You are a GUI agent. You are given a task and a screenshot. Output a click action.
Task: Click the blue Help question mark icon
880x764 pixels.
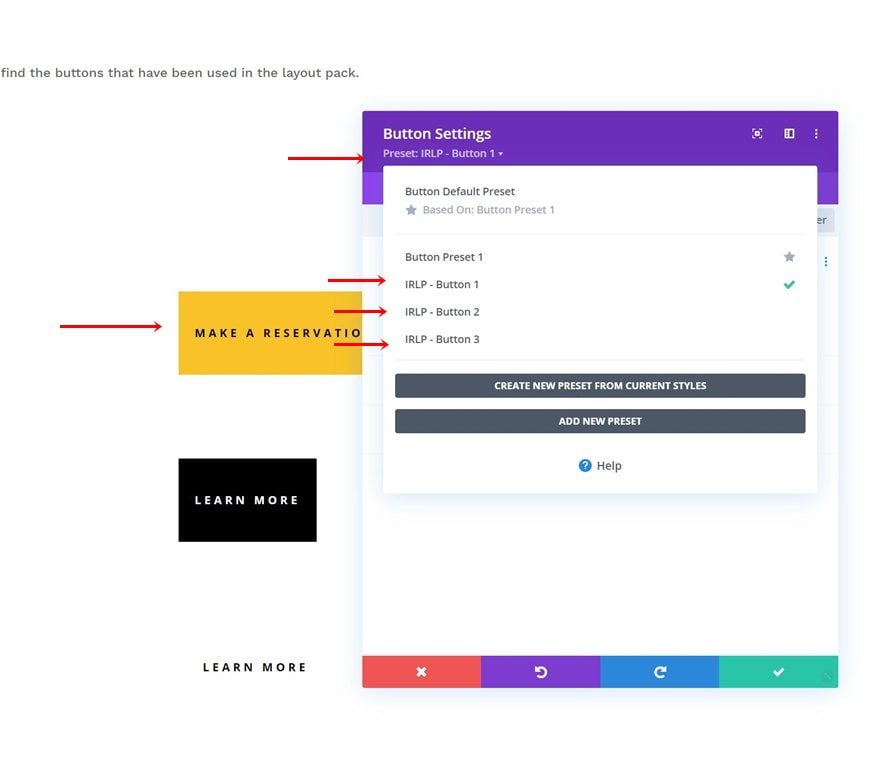(585, 466)
